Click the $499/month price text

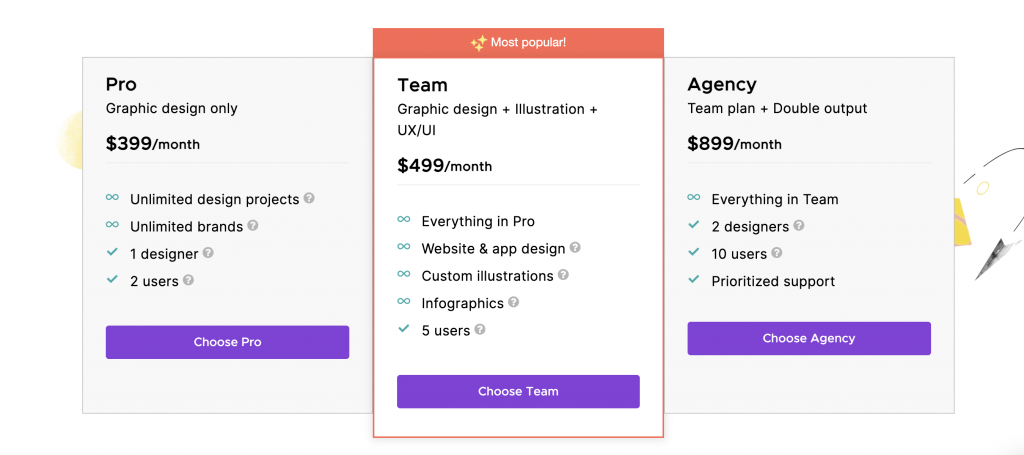[445, 166]
